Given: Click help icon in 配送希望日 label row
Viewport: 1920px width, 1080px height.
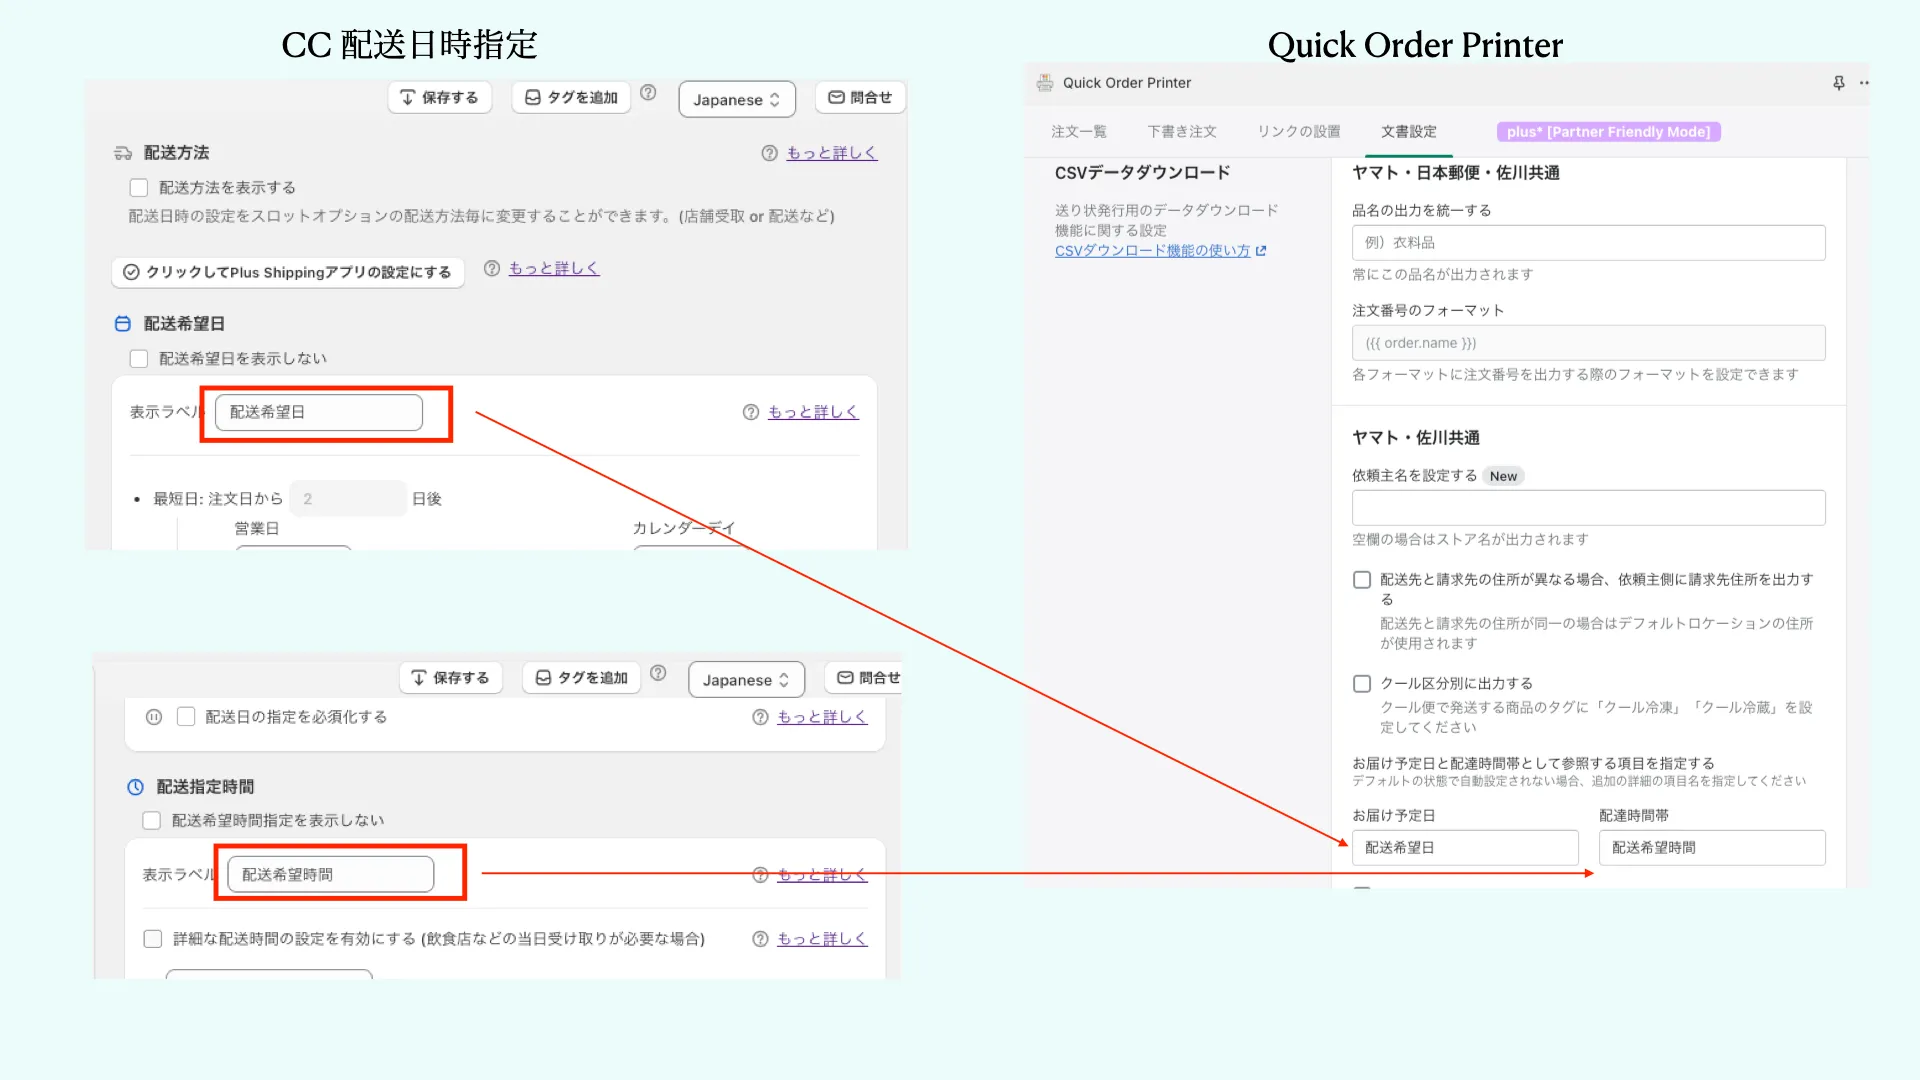Looking at the screenshot, I should [751, 412].
